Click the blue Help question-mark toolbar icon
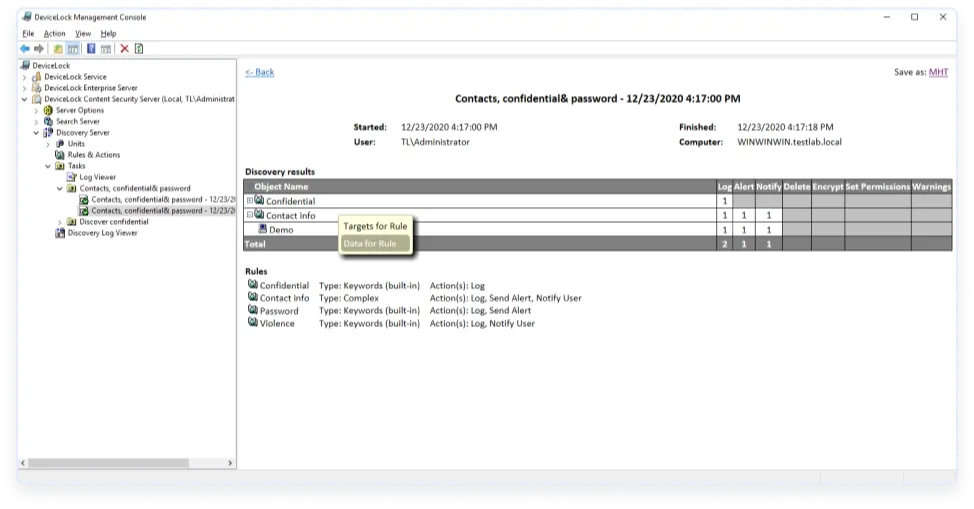Screen dimensions: 974x509 click(x=91, y=48)
